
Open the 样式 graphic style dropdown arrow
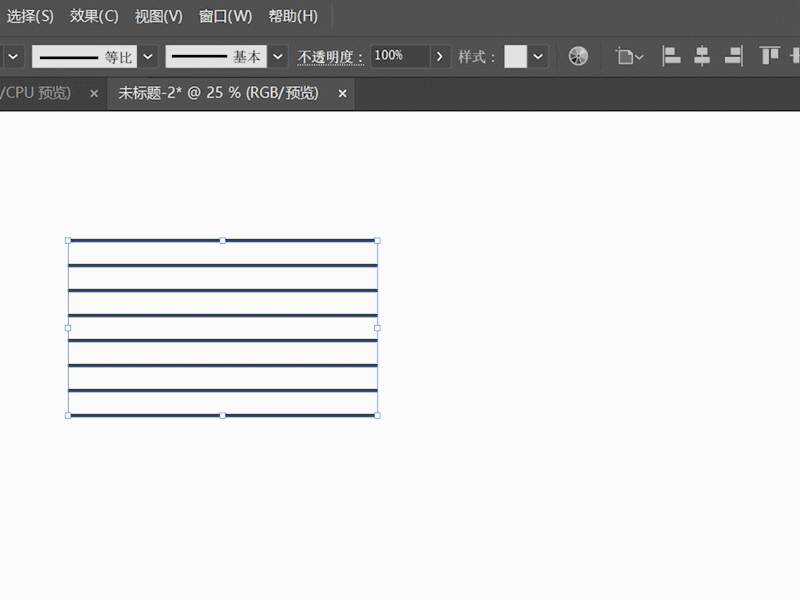click(539, 57)
